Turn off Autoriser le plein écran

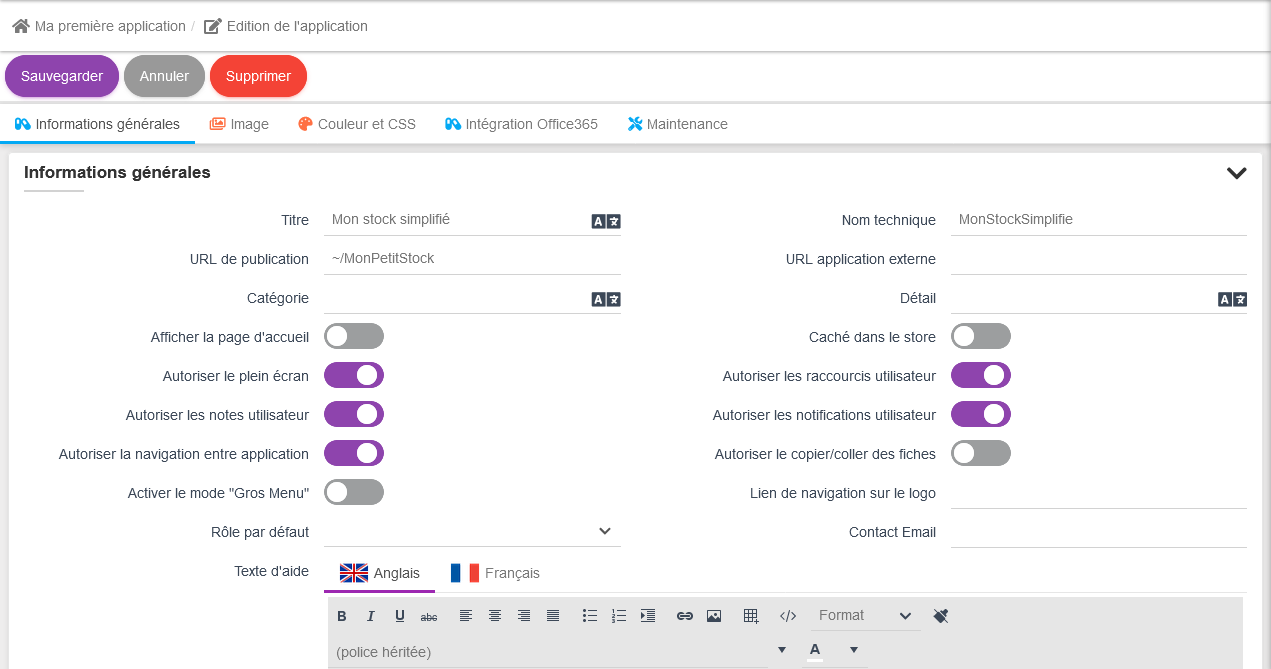(x=354, y=375)
